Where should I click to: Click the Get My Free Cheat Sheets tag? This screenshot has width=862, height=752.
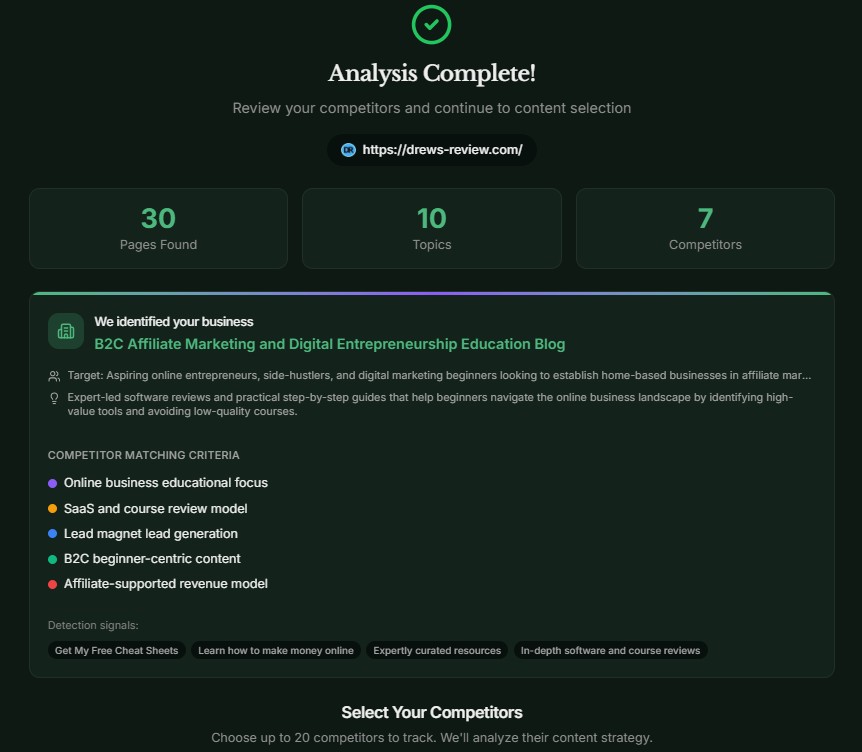(x=116, y=650)
